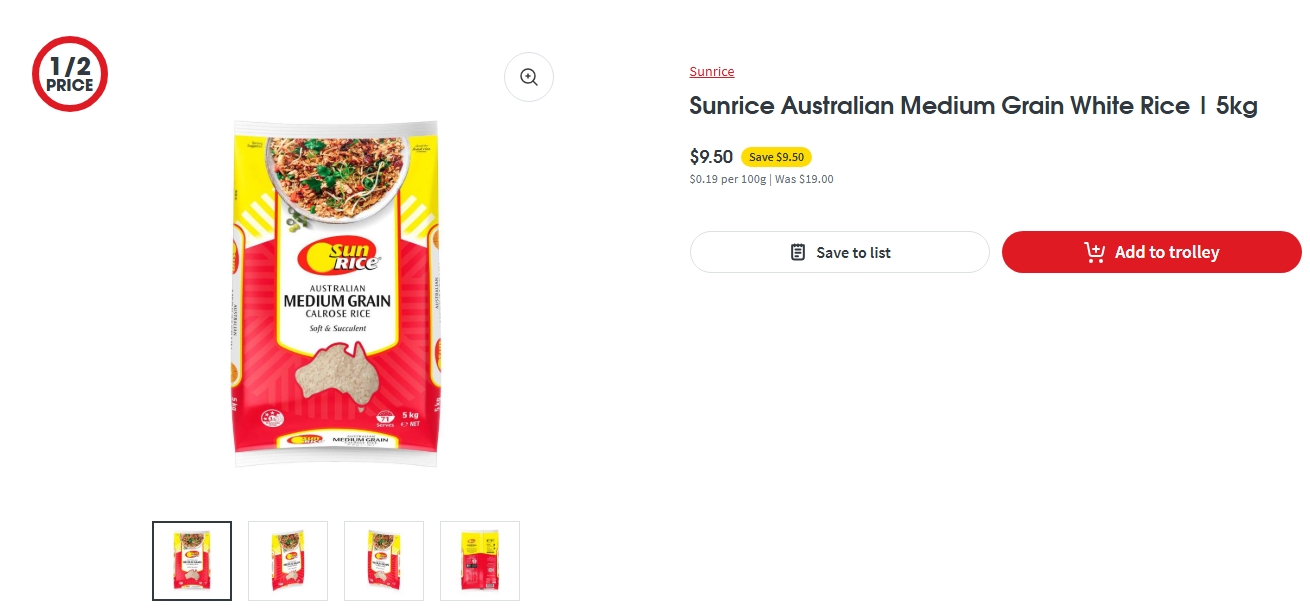
Task: Select the nutrition label thumbnail
Action: [479, 561]
